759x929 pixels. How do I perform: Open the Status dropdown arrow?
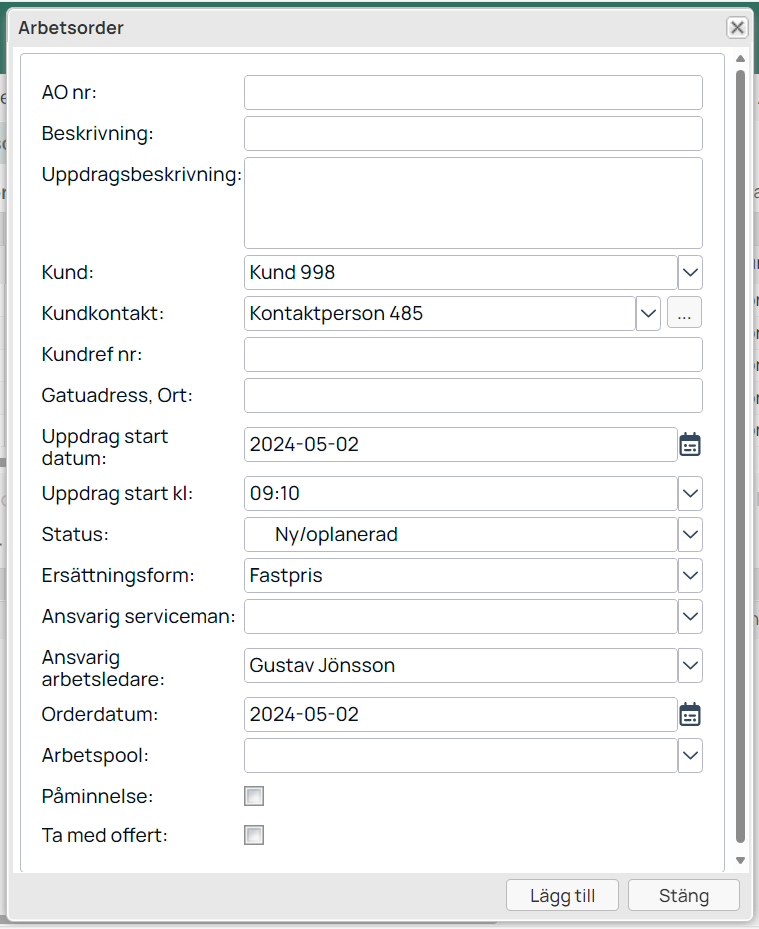690,534
